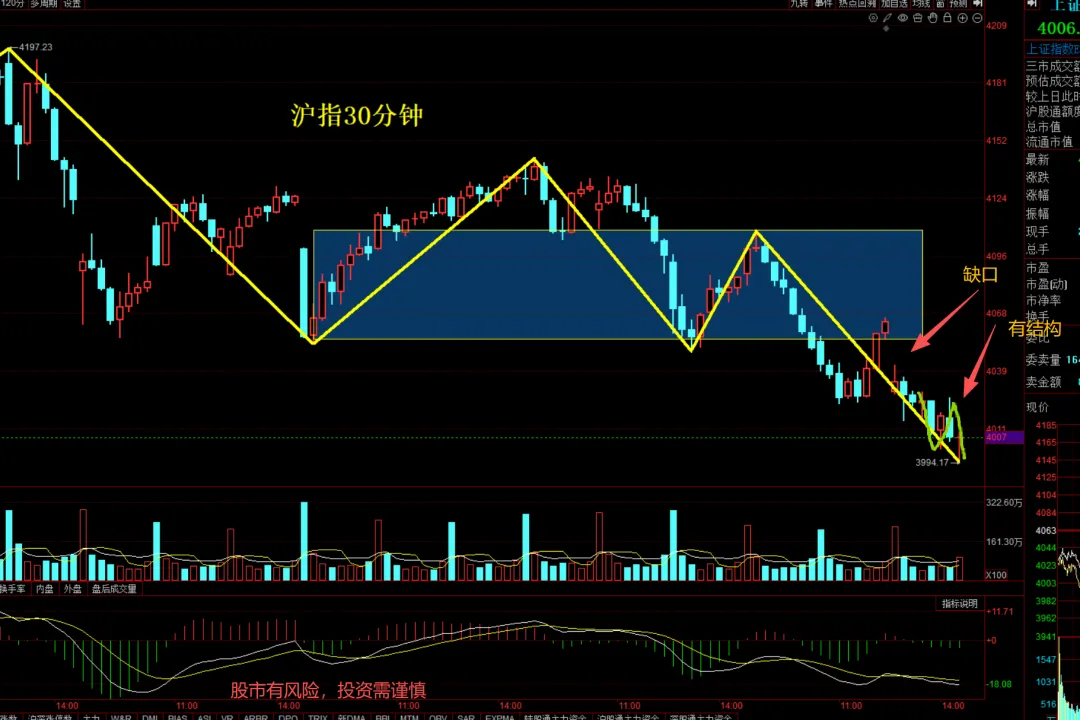Select the 换手率 volume tab
The height and width of the screenshot is (720, 1080).
[x=12, y=589]
